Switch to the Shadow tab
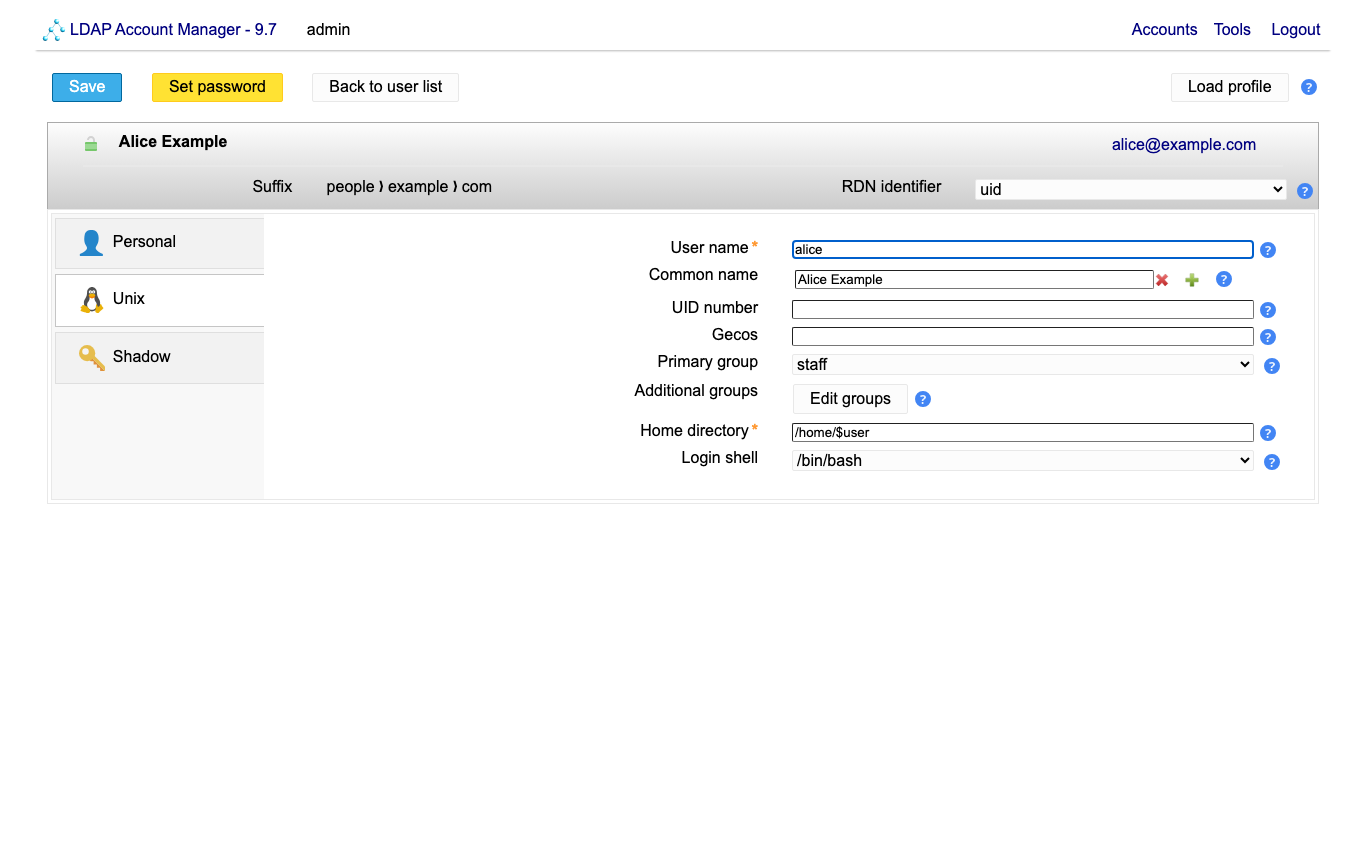1366x860 pixels. (159, 358)
